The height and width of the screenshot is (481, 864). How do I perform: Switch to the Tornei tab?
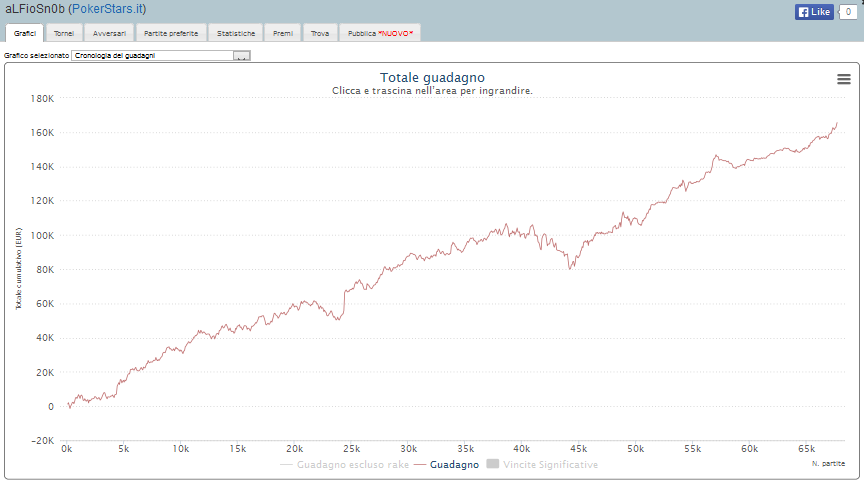64,33
